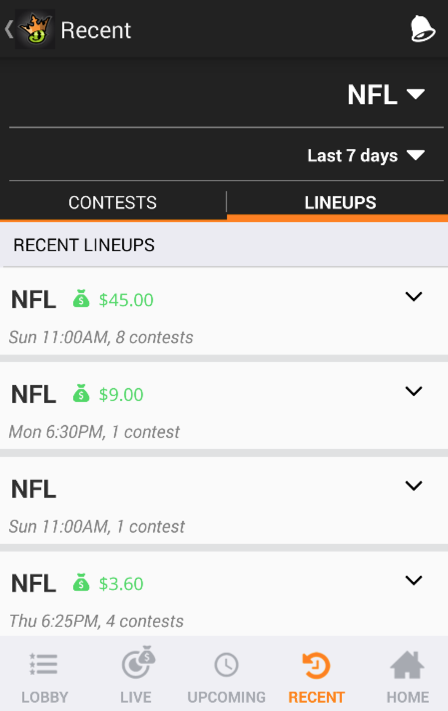Go back using the left arrow

9,29
